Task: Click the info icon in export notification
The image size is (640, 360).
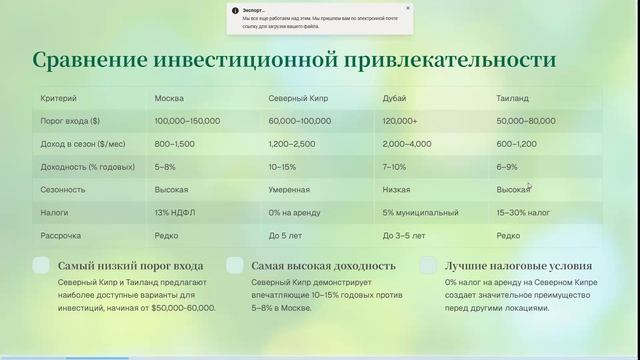Action: click(235, 11)
